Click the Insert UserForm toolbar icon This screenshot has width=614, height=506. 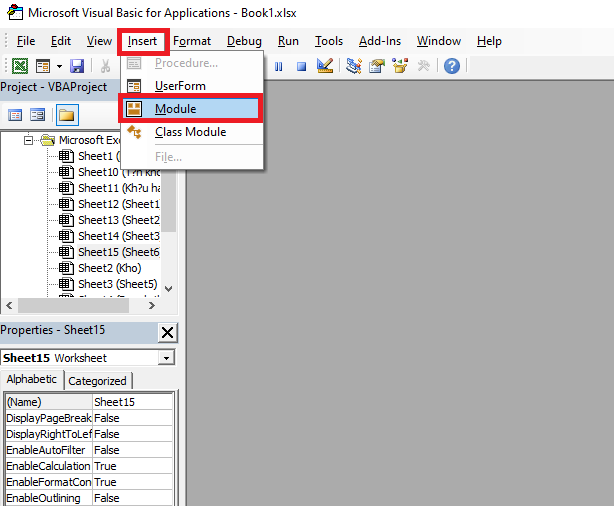[x=43, y=66]
